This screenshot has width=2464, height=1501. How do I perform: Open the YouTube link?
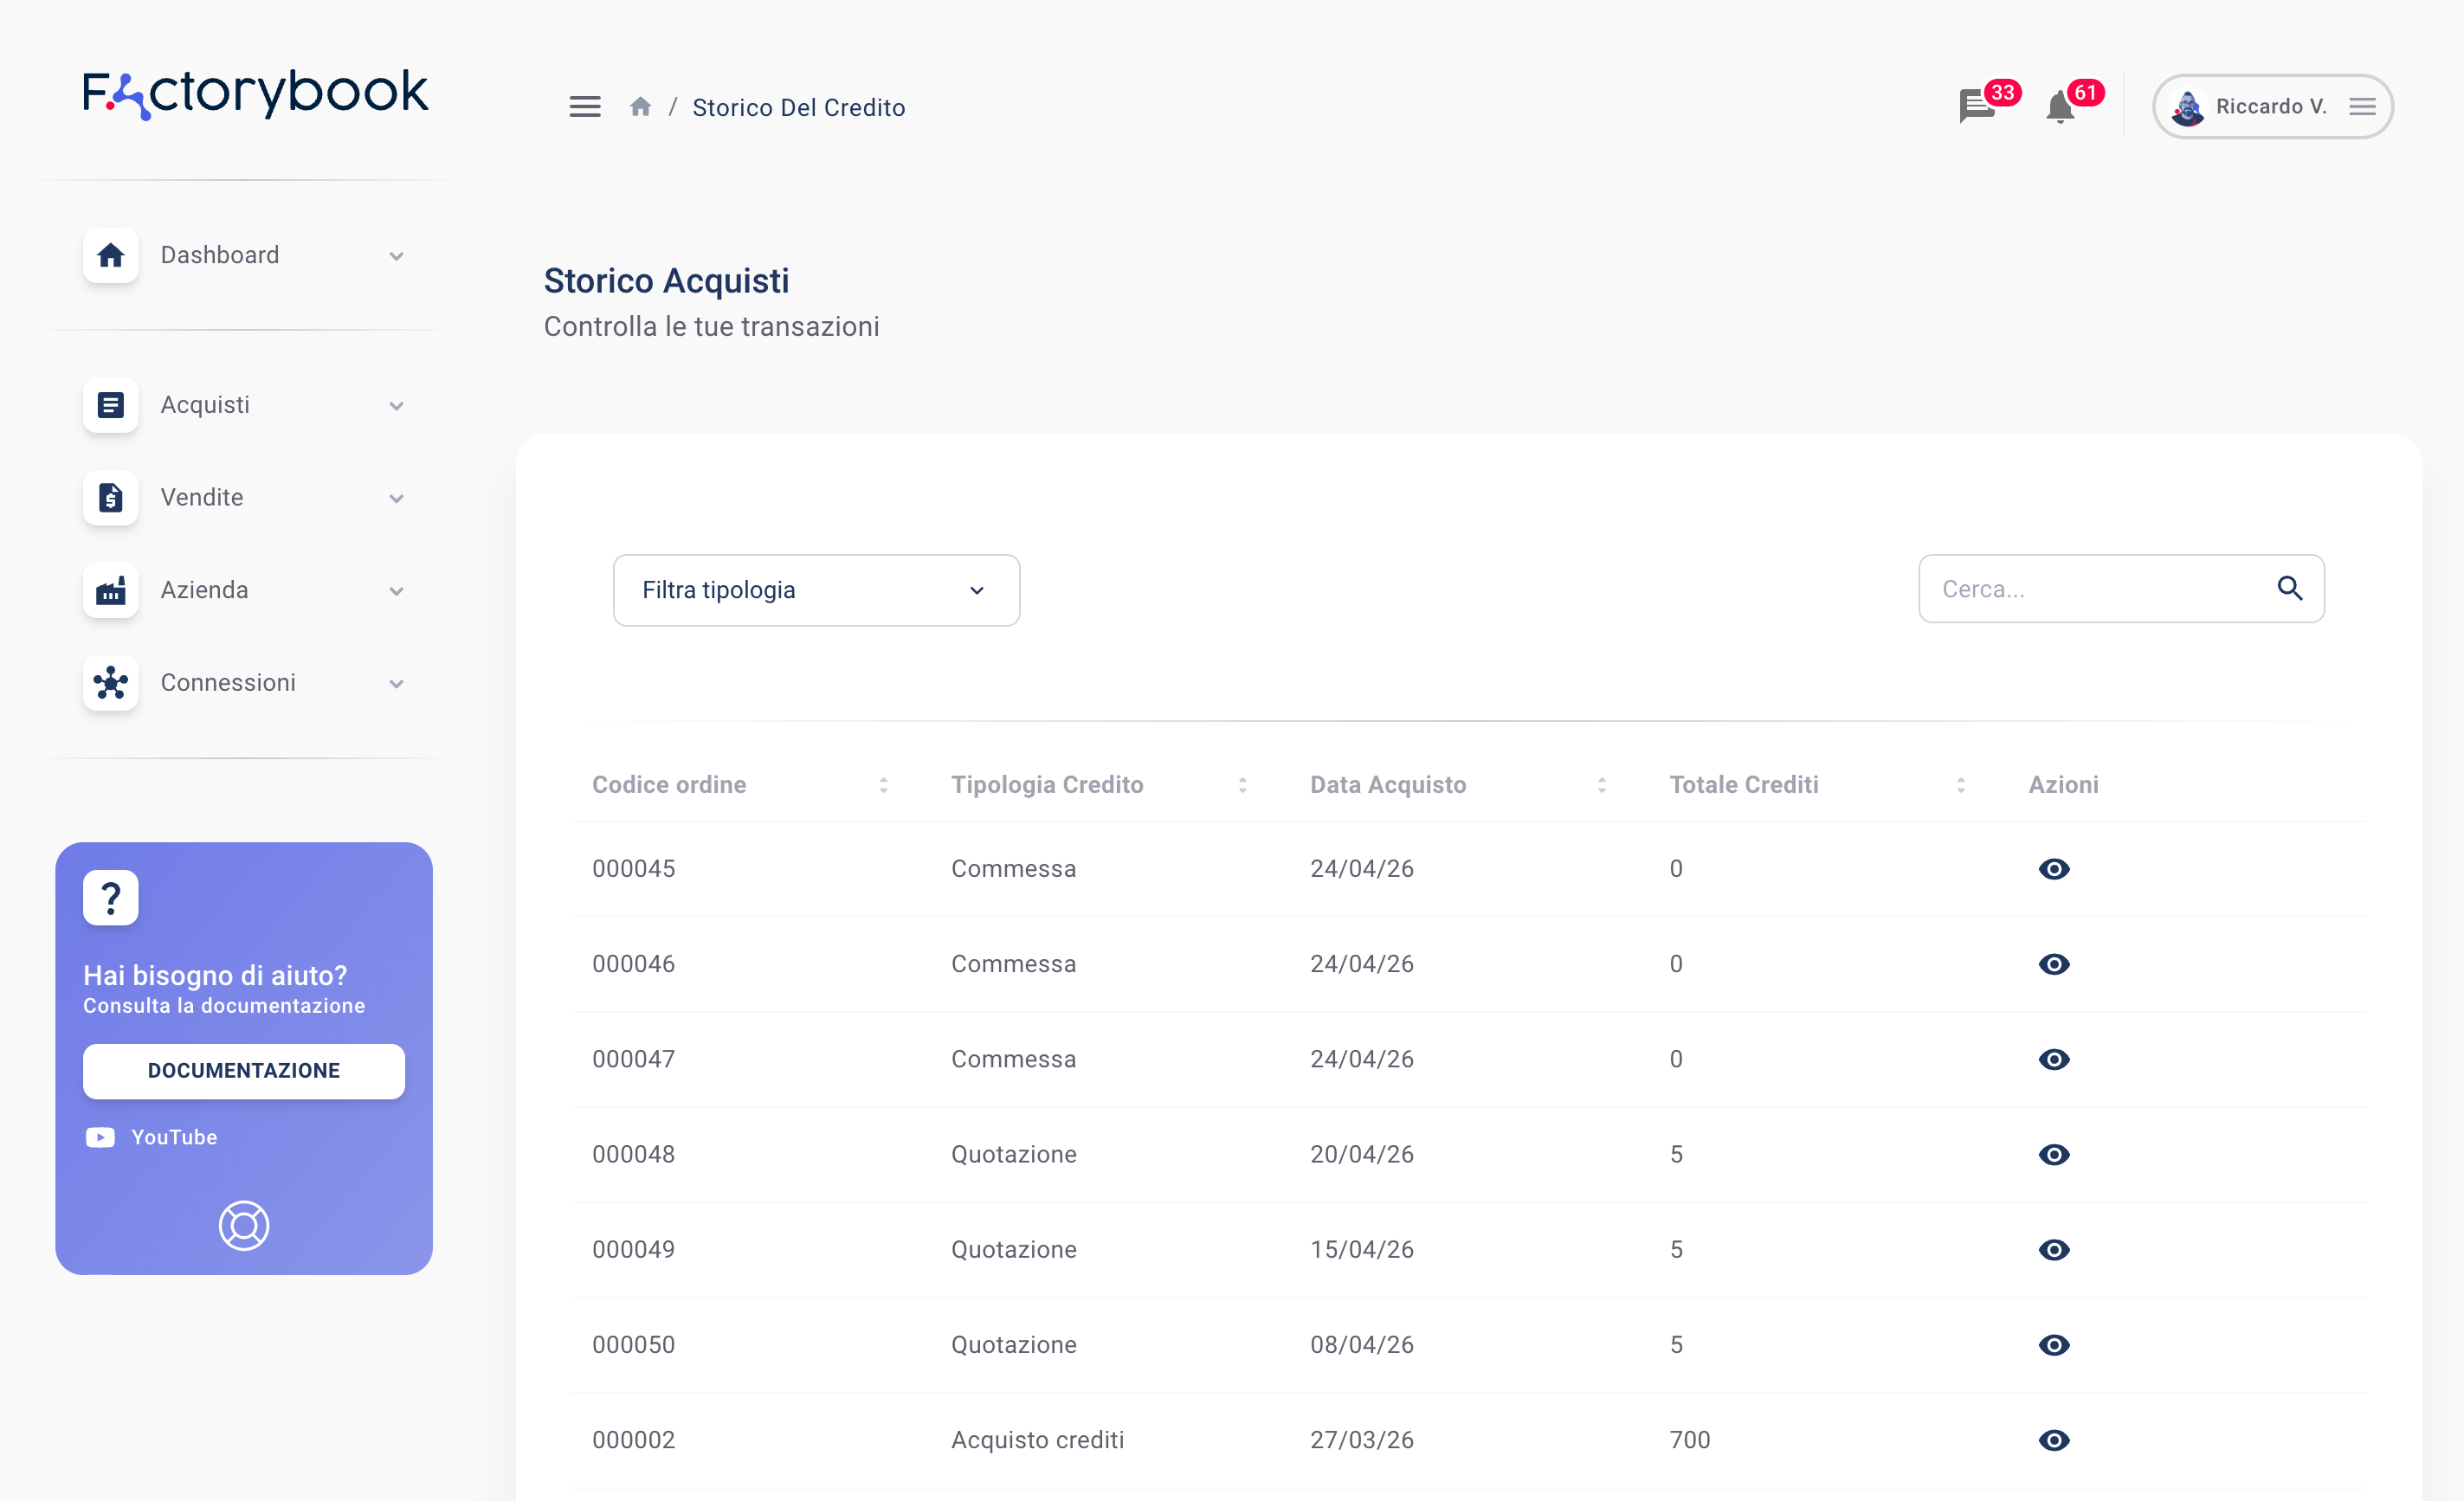tap(173, 1138)
